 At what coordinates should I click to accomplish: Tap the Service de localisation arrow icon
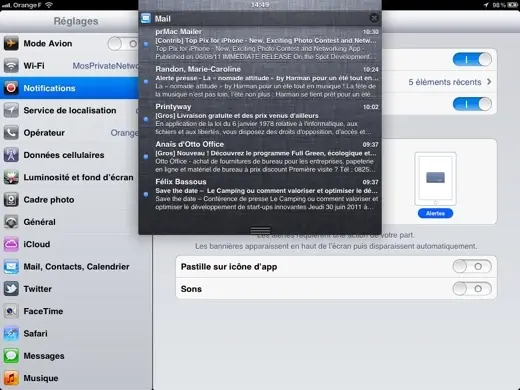point(11,110)
